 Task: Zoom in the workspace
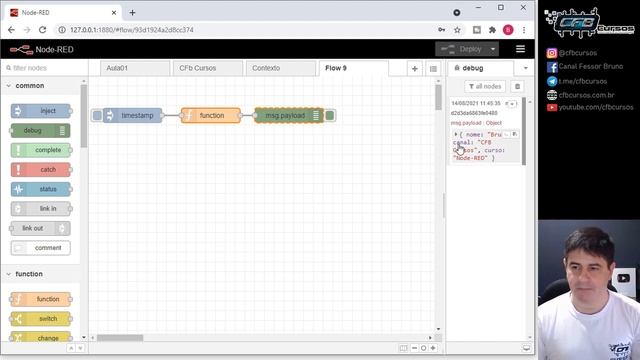coord(433,348)
